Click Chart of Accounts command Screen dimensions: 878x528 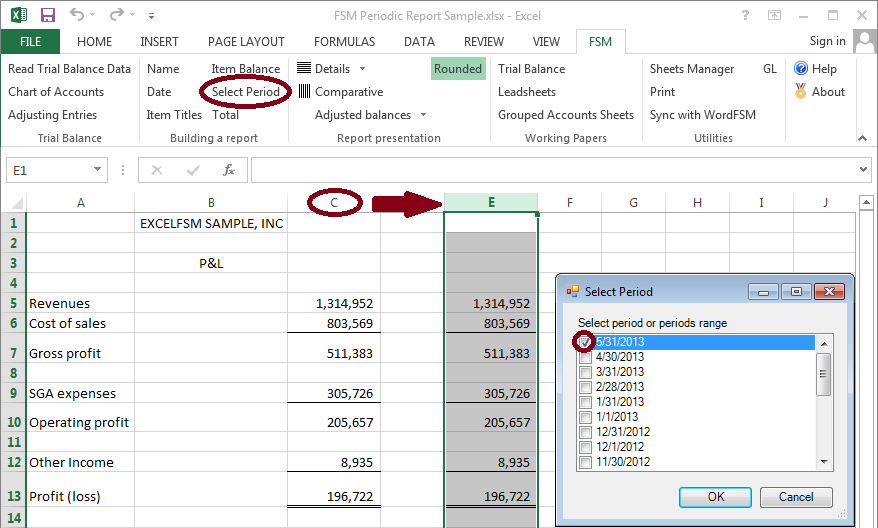click(56, 91)
